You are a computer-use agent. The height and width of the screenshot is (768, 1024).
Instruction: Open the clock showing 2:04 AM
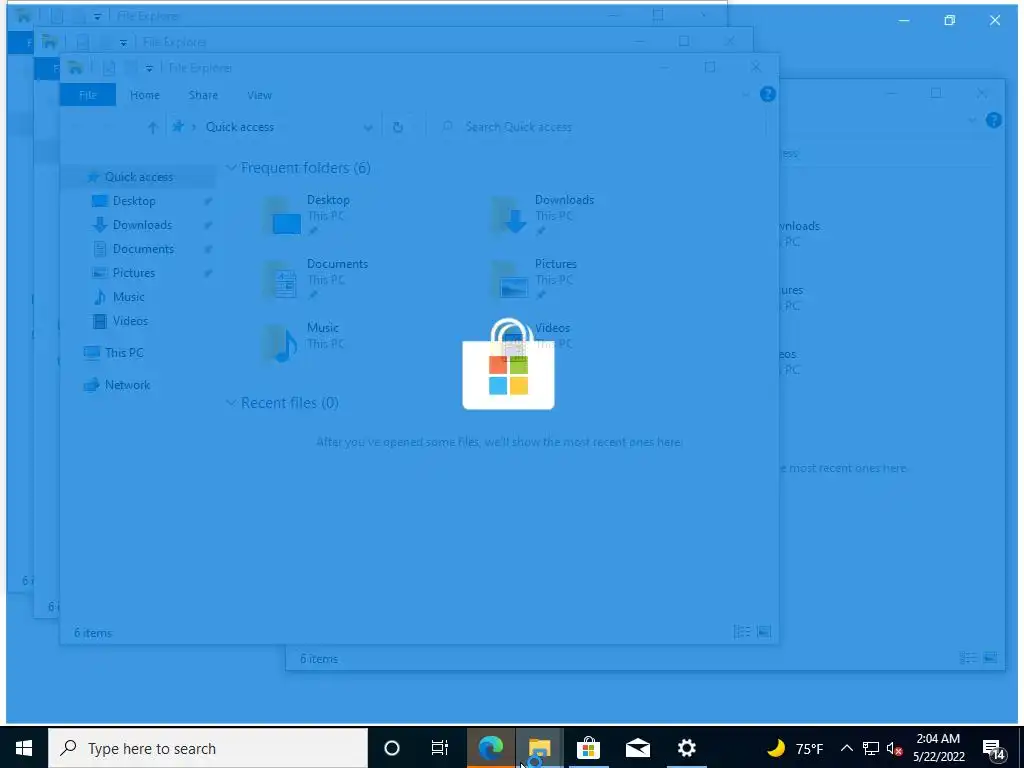tap(938, 748)
